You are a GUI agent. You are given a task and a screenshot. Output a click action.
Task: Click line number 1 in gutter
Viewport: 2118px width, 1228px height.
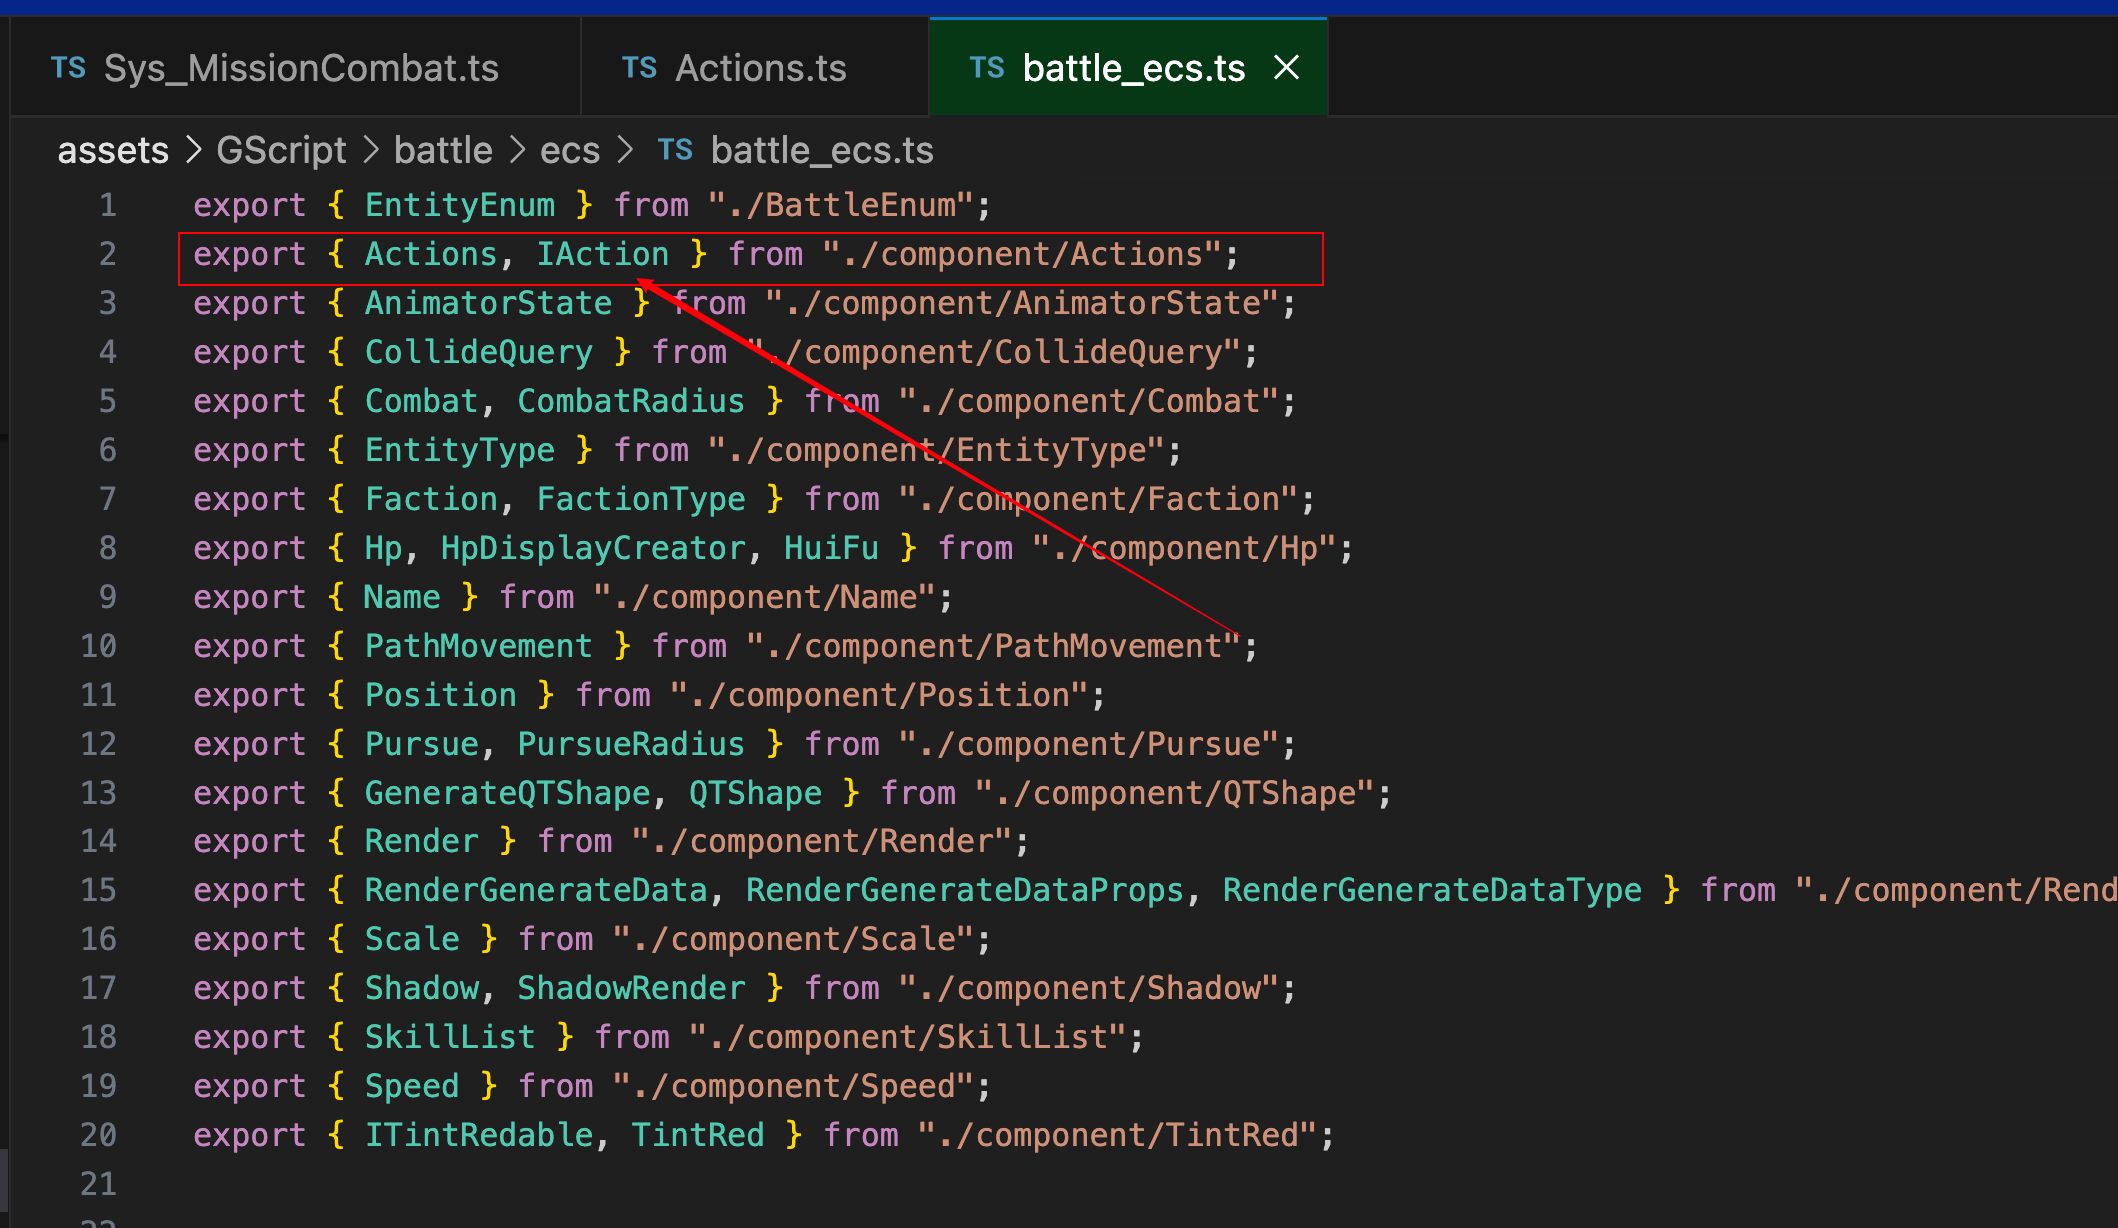(107, 205)
